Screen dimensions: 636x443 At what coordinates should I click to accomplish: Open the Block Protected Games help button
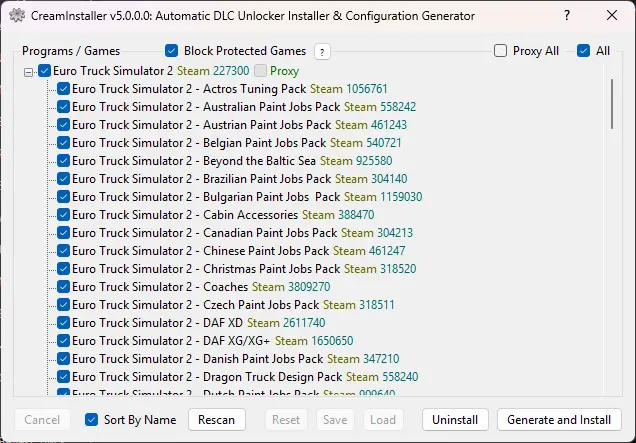322,52
